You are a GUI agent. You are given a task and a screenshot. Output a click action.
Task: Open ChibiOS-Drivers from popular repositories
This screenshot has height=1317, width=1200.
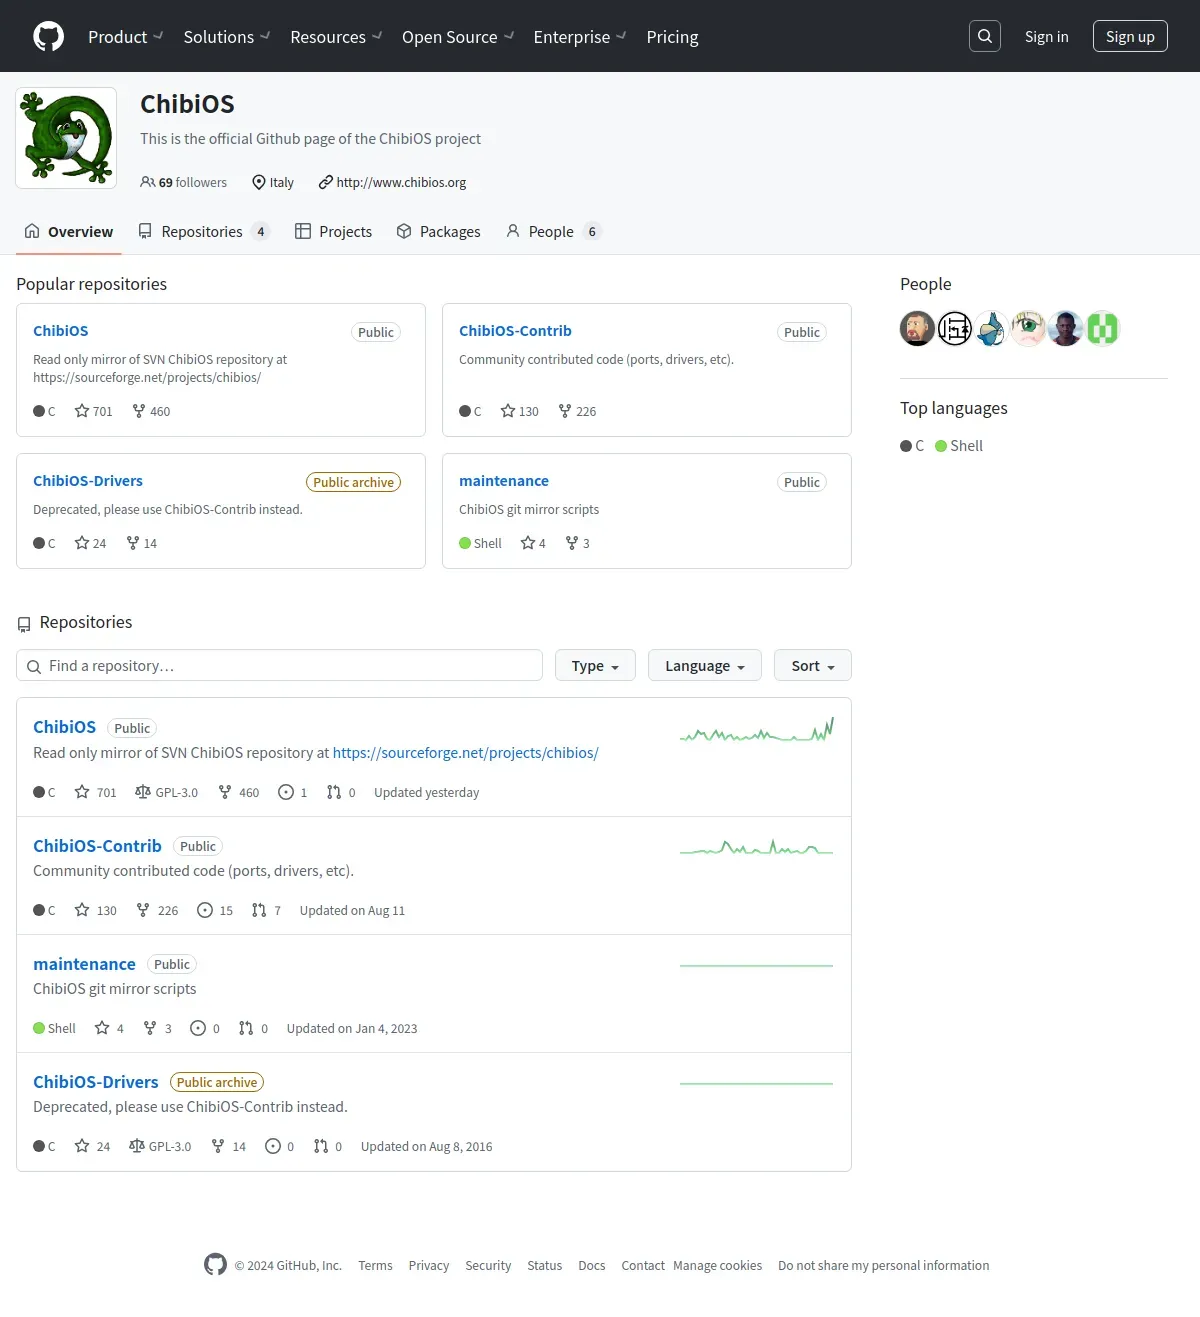(x=88, y=480)
